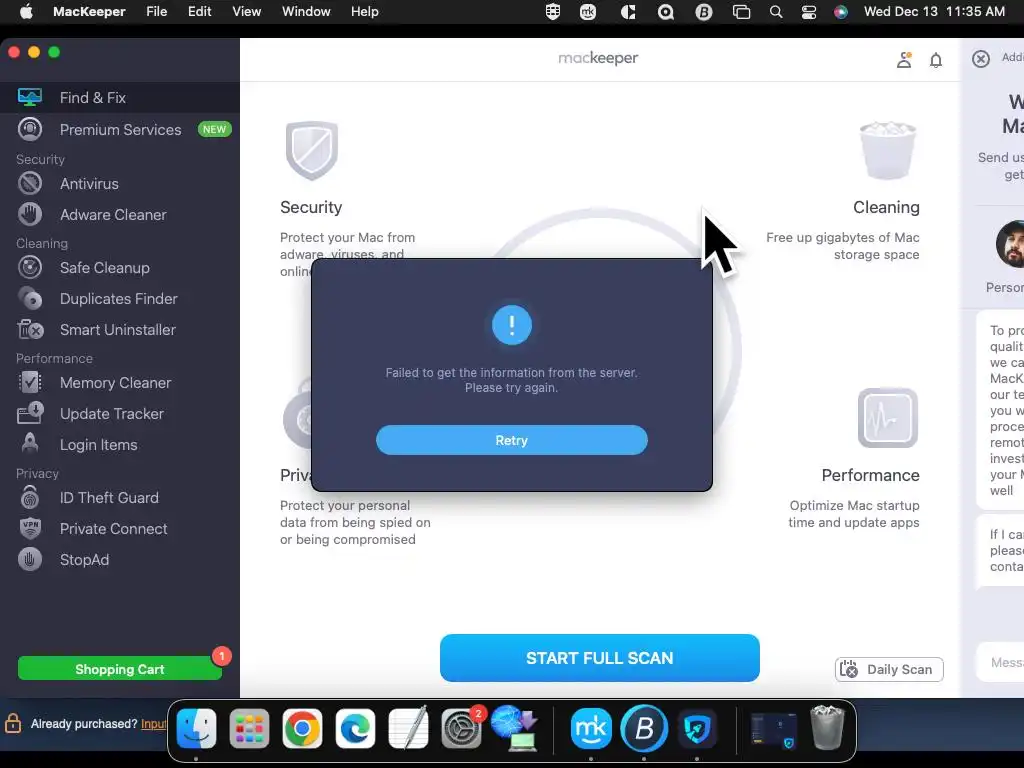Launch Microsoft Edge from dock
Screen dimensions: 1024x768
355,728
